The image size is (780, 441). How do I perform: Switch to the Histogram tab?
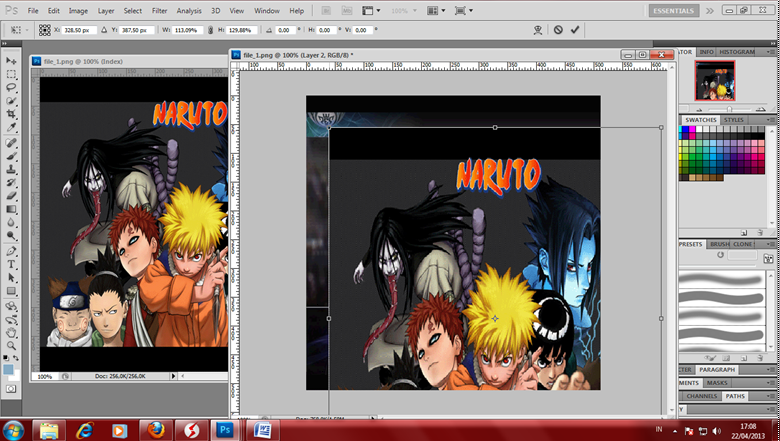[737, 52]
